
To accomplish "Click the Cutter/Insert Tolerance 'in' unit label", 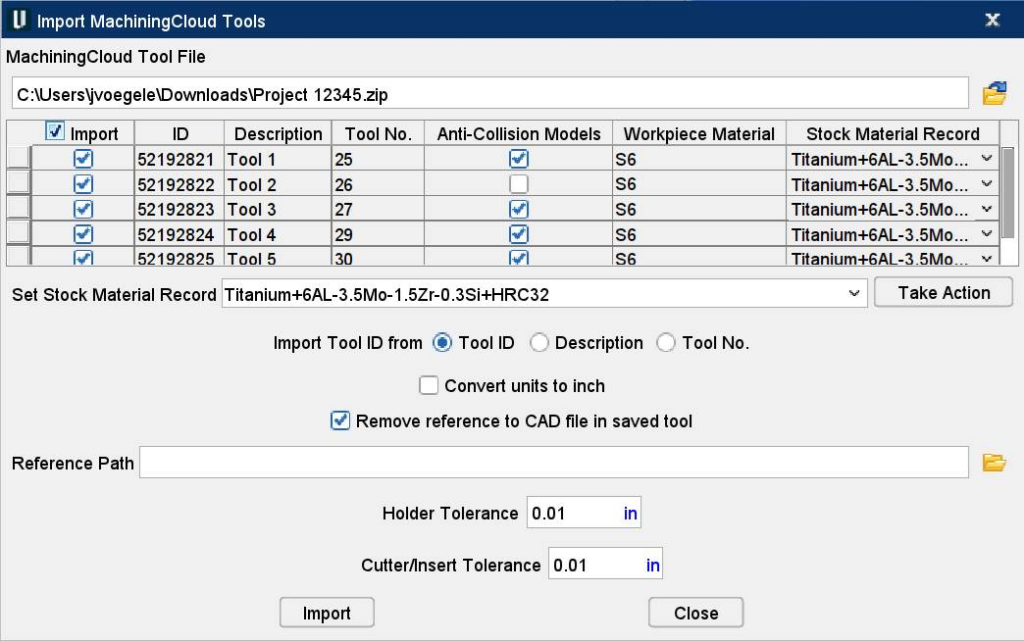I will click(652, 565).
